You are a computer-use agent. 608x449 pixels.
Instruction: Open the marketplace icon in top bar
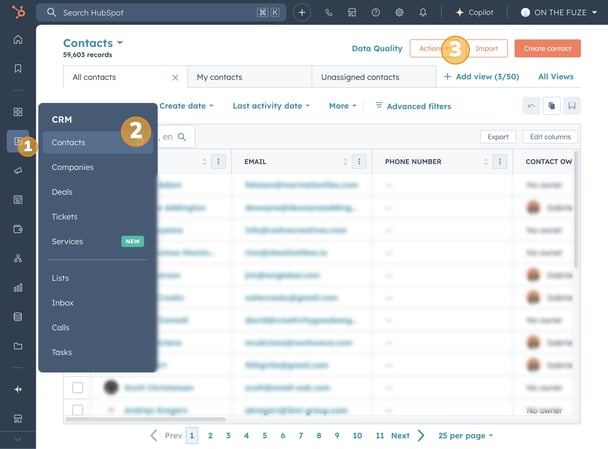click(352, 12)
